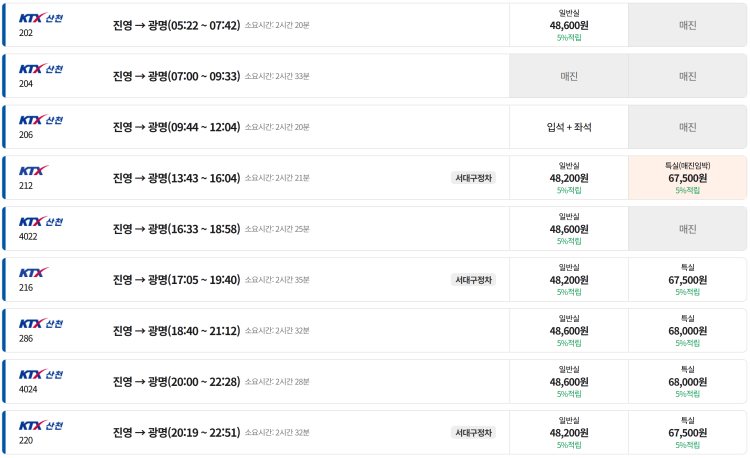
Task: Click the KTX logo for train 216
Action: [x=34, y=272]
